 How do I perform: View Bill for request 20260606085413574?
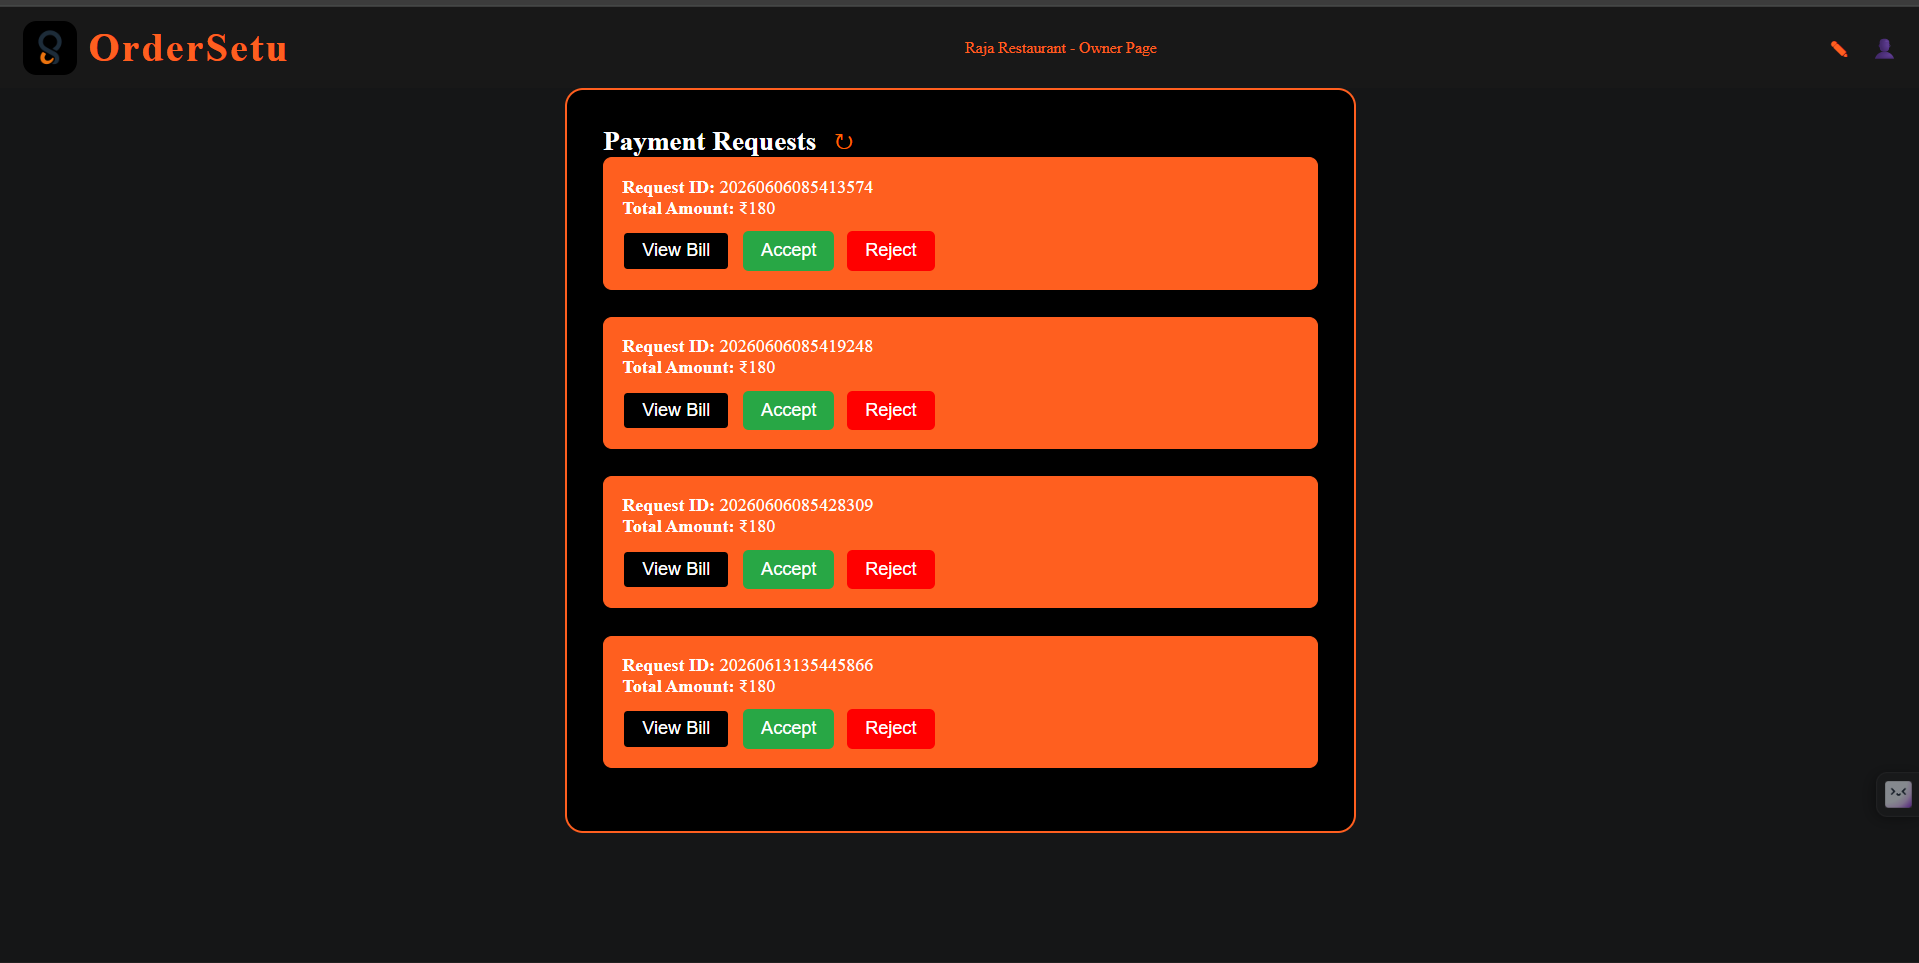pyautogui.click(x=676, y=251)
